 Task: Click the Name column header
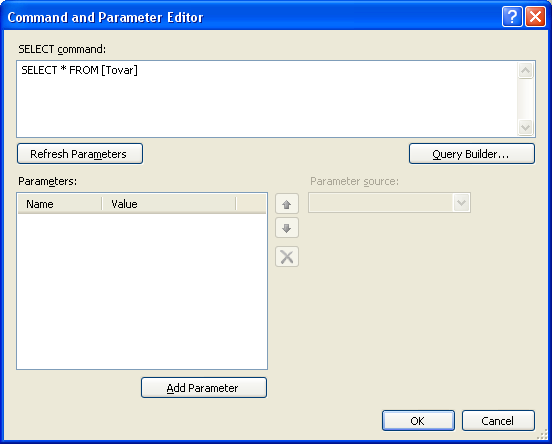click(x=60, y=204)
